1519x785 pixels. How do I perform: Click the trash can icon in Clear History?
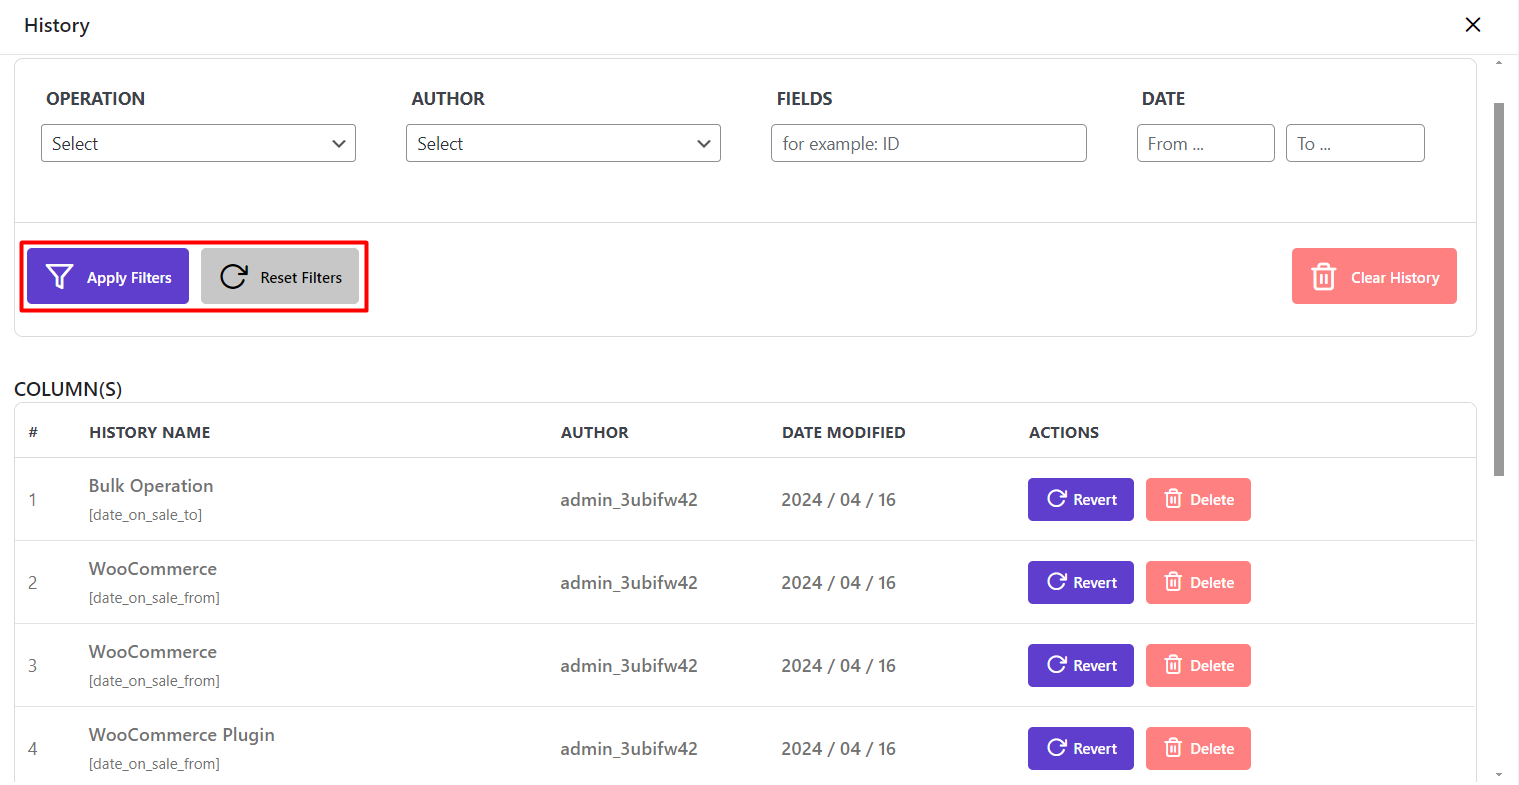click(1323, 277)
